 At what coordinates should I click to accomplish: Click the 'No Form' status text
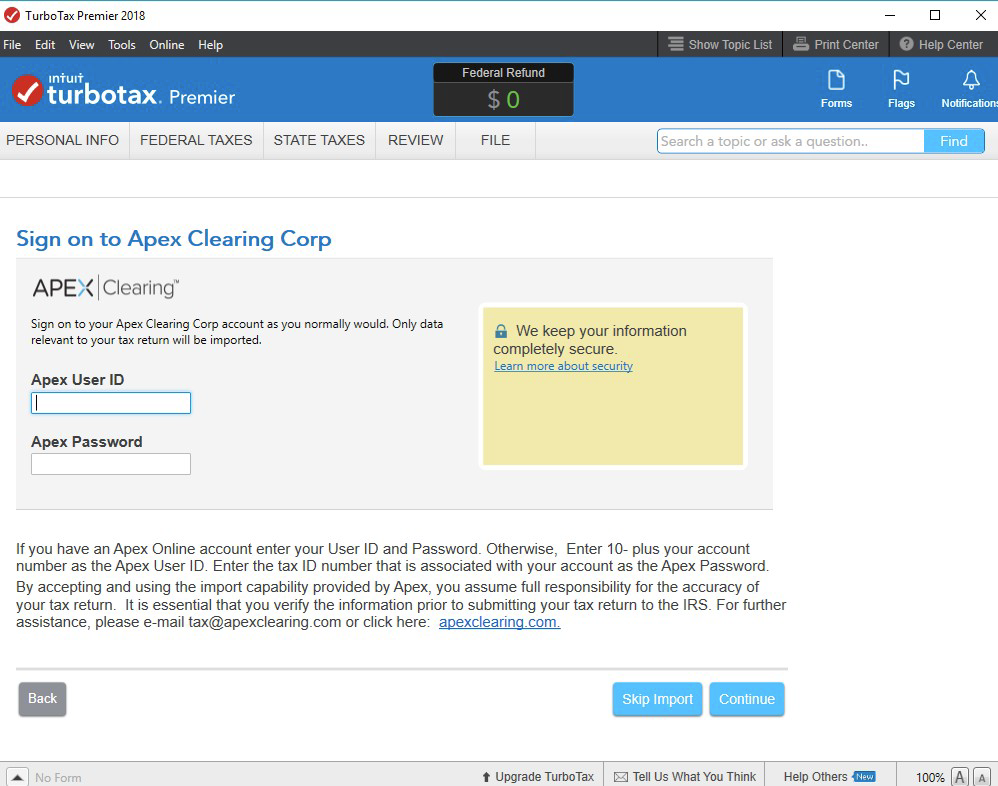(x=58, y=777)
